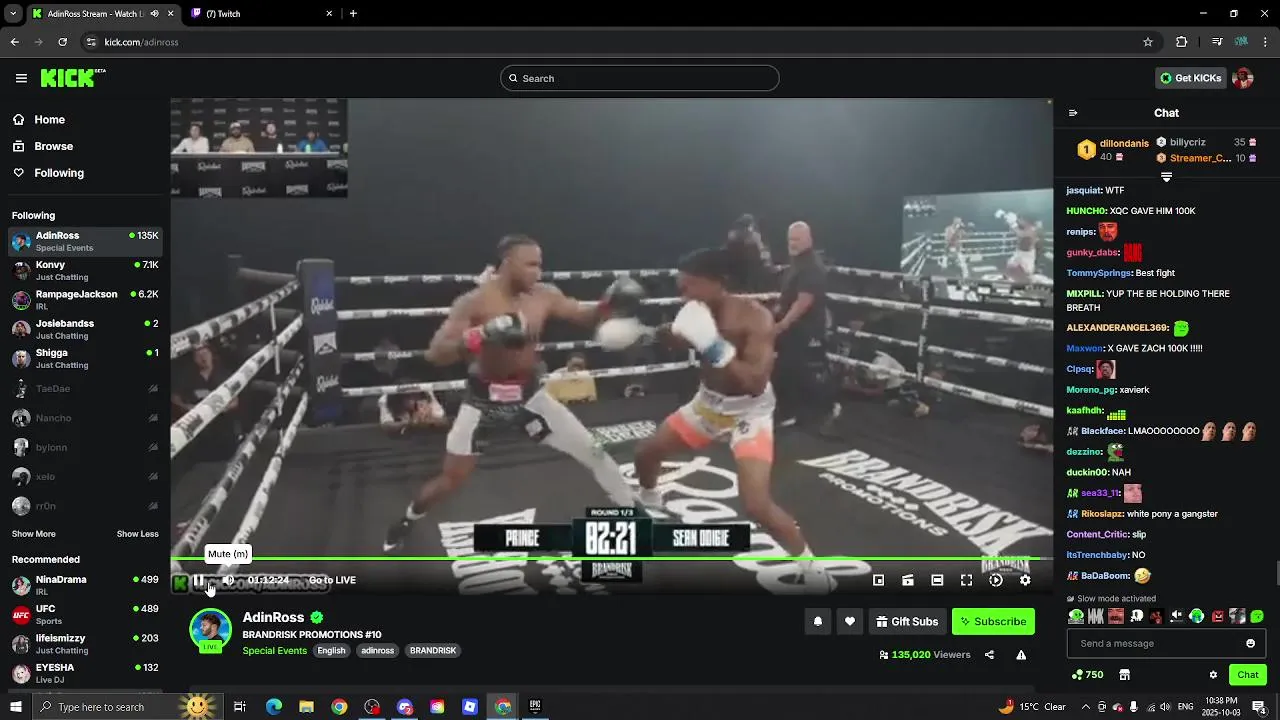Open RampageJackson channel in sidebar
This screenshot has width=1280, height=720.
pyautogui.click(x=85, y=300)
